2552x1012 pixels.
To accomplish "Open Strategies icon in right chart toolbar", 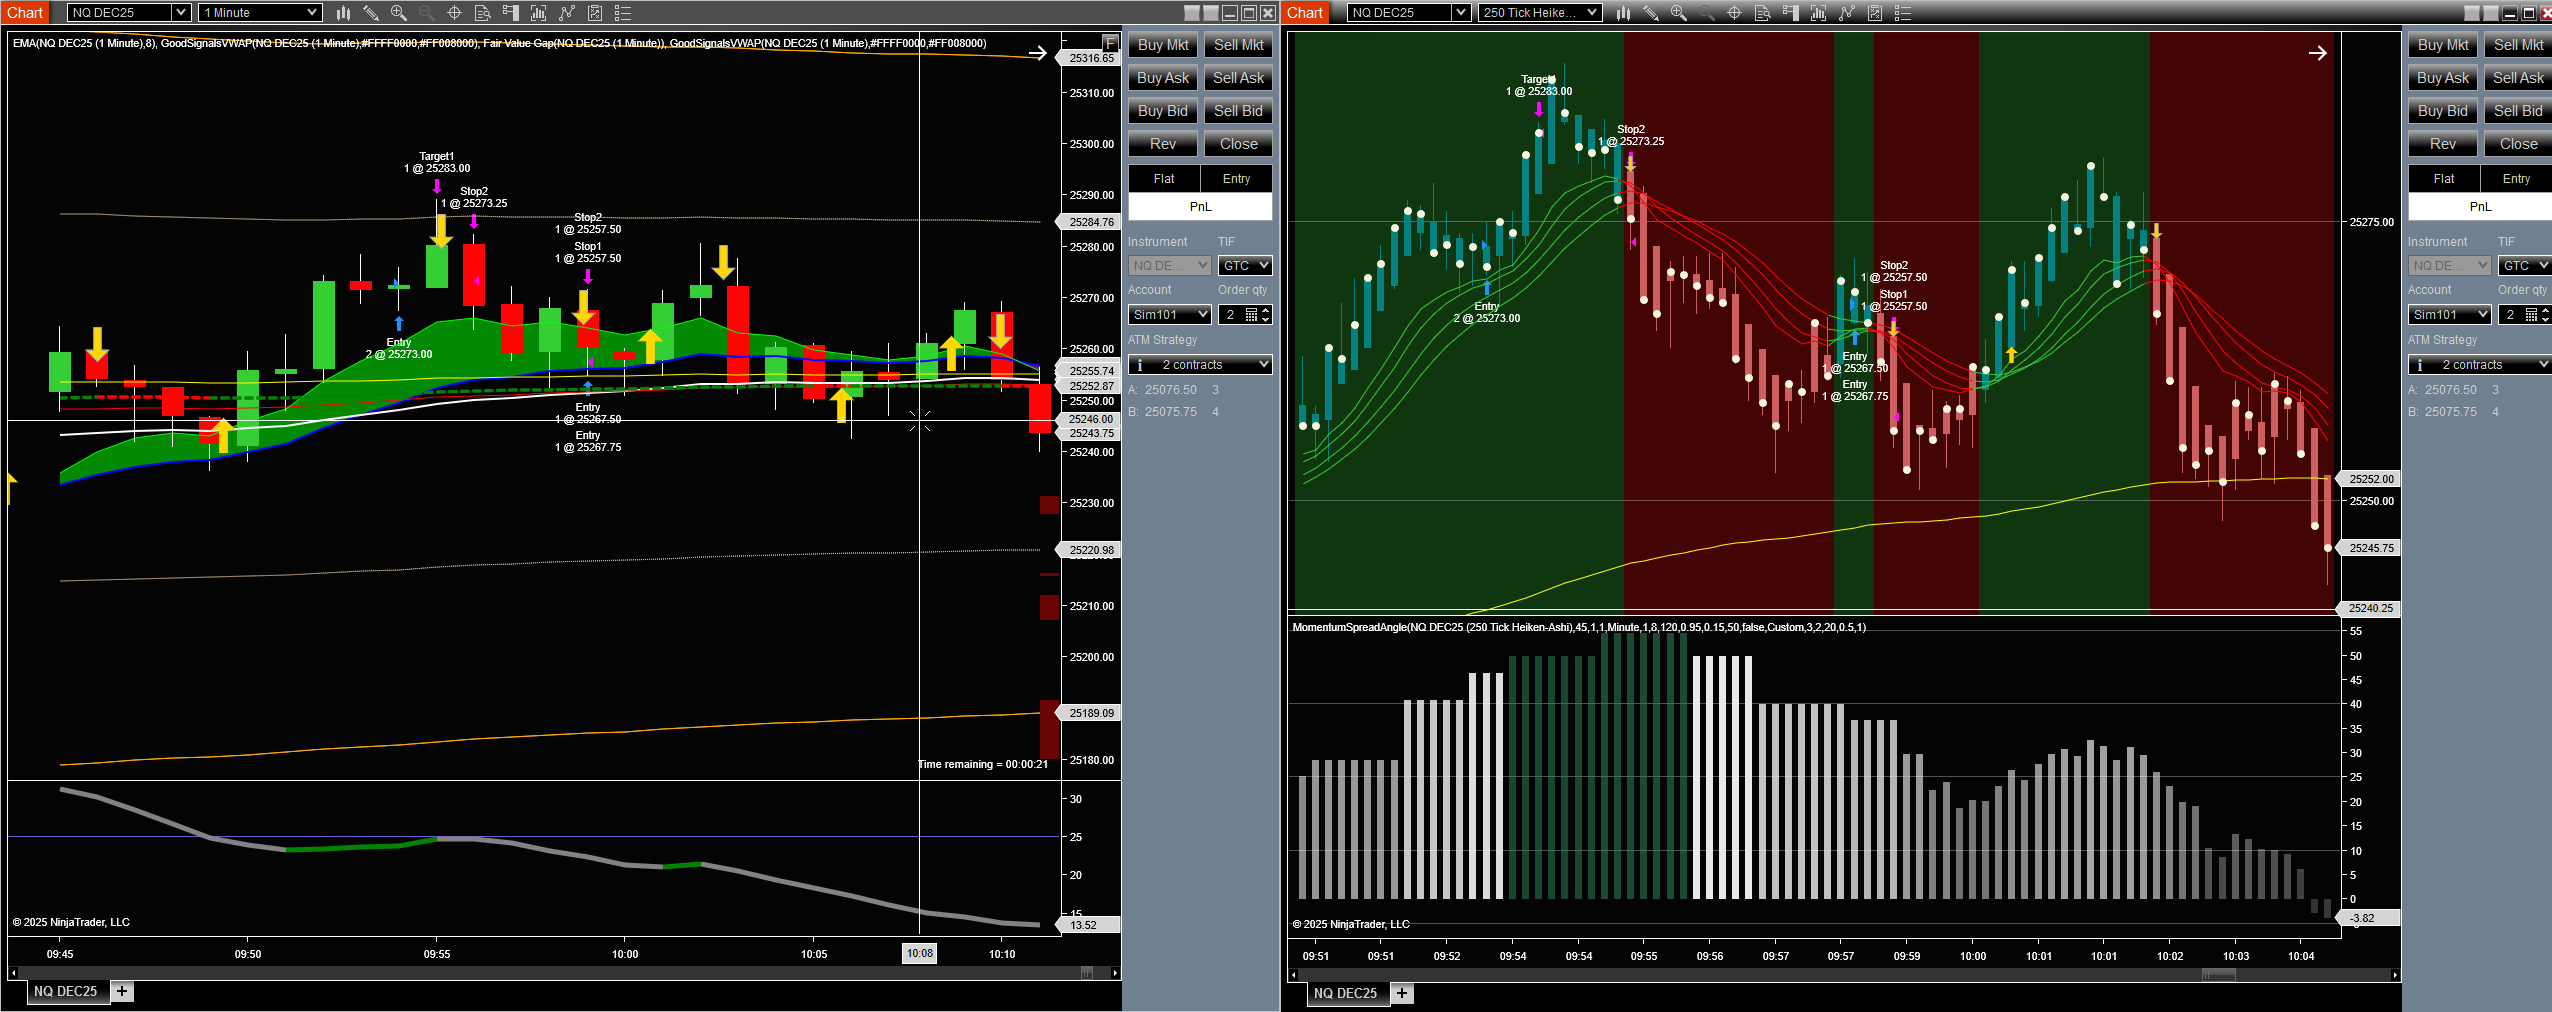I will pyautogui.click(x=1875, y=13).
